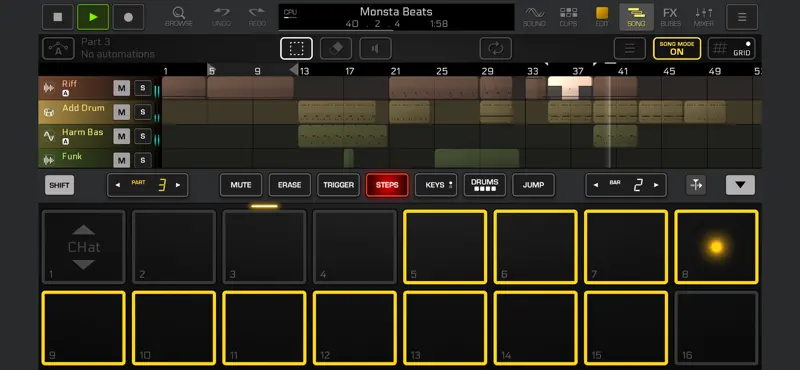
Task: Go to next Part with right arrow
Action: pyautogui.click(x=178, y=185)
